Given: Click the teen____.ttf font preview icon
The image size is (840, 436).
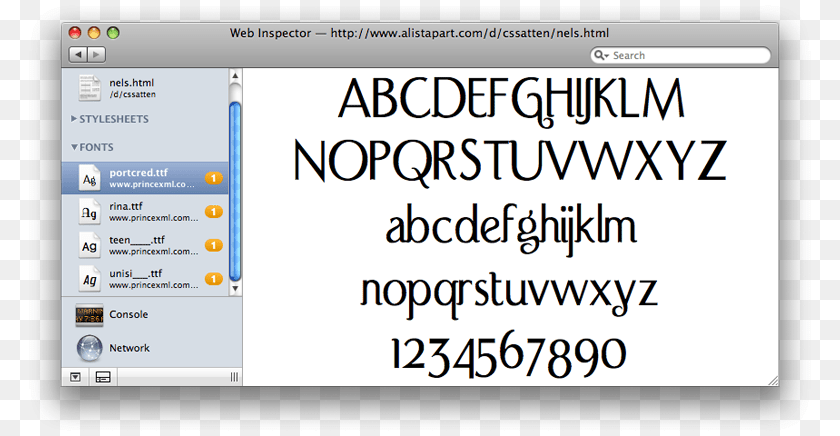Looking at the screenshot, I should (x=89, y=246).
